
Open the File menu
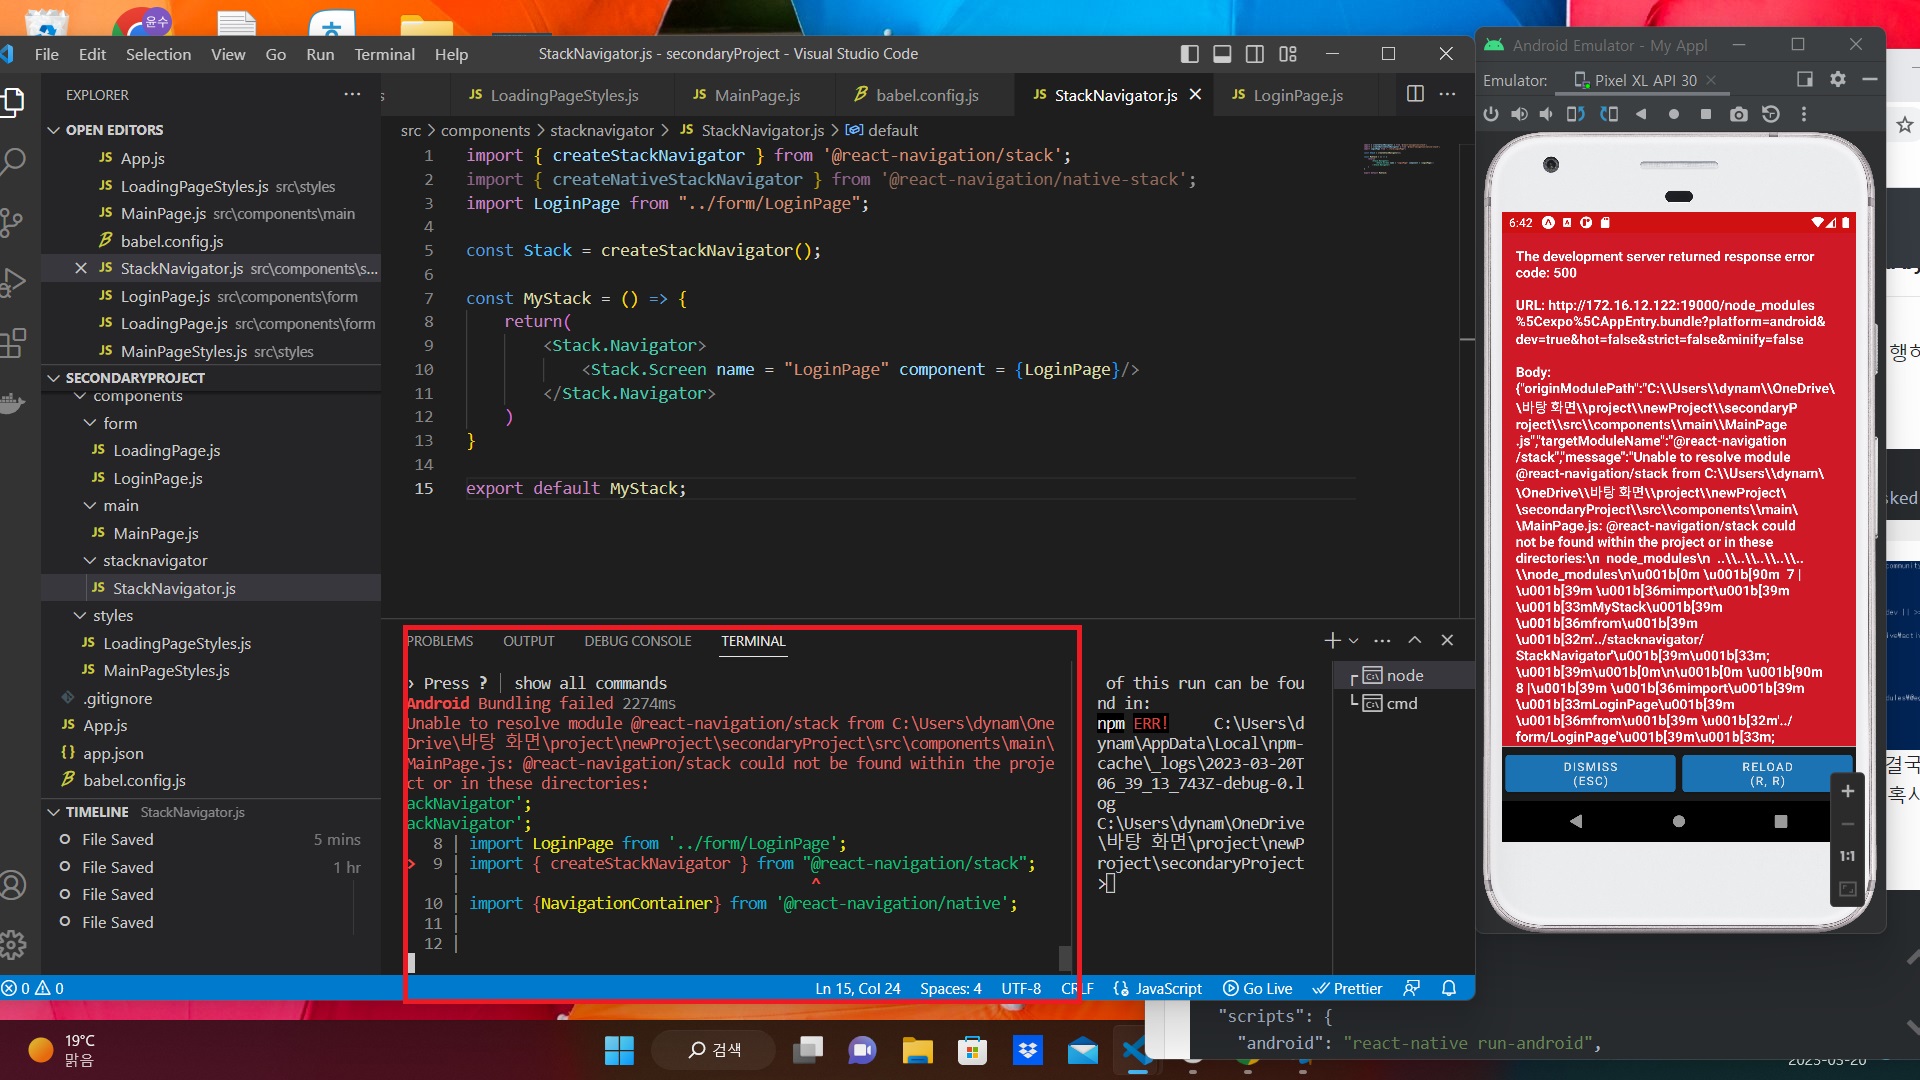click(47, 54)
